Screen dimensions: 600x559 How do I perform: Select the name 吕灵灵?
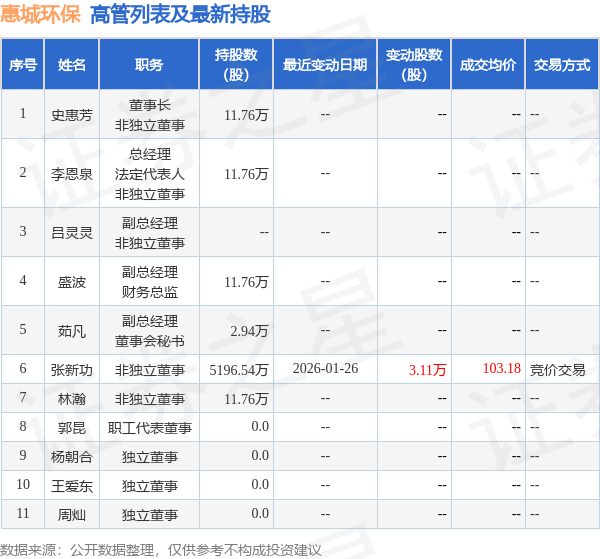[72, 233]
